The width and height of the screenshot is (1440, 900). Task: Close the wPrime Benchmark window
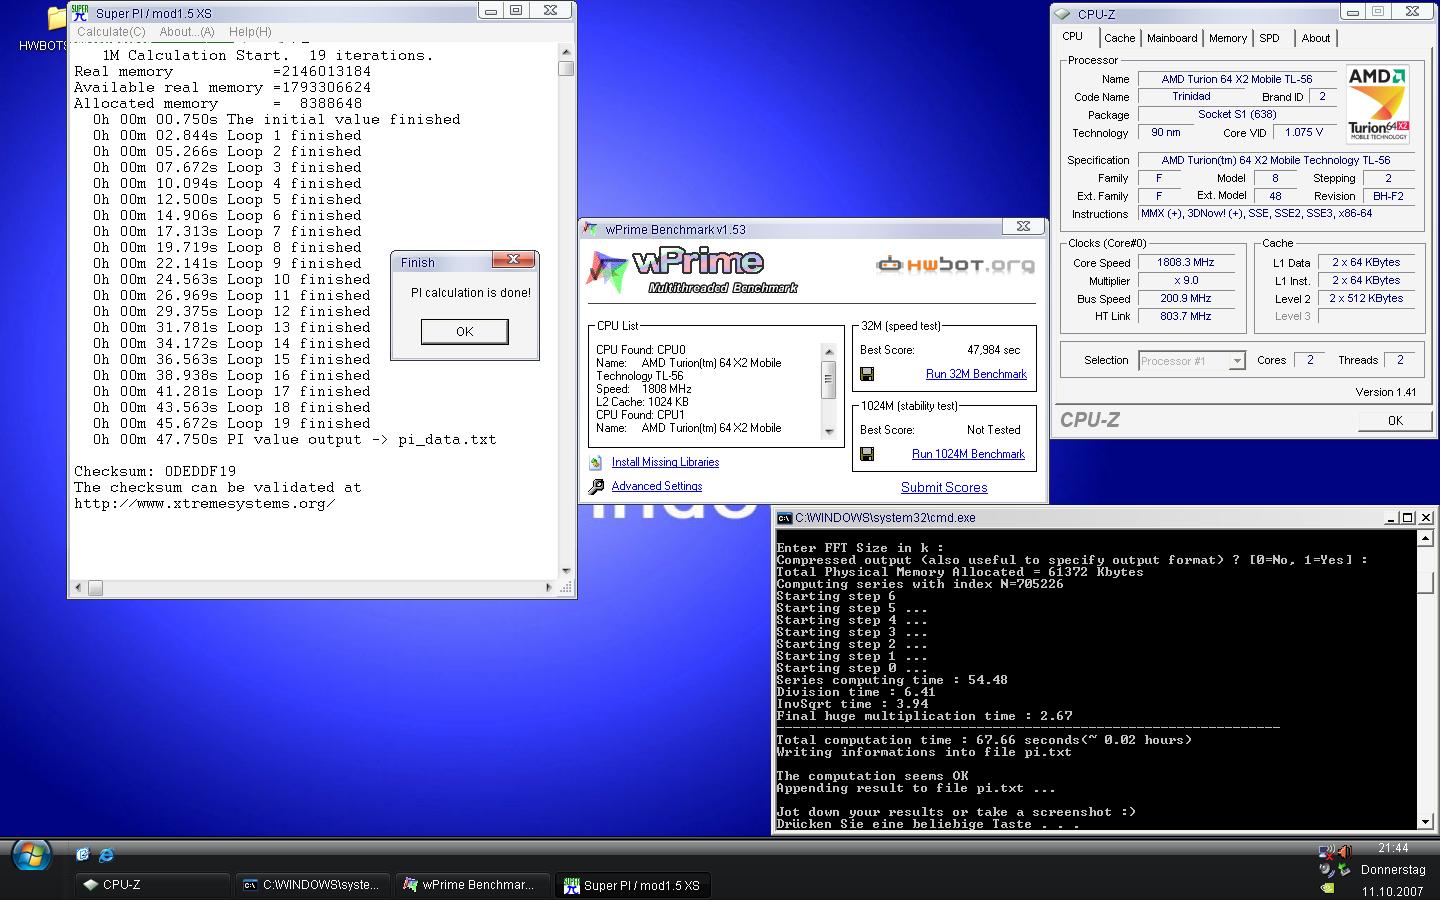1023,227
